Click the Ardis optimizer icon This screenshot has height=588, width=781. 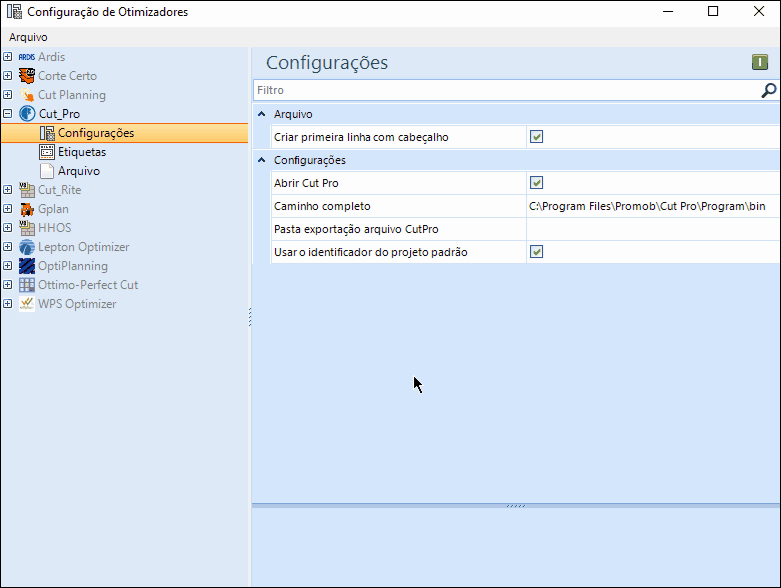pos(27,57)
